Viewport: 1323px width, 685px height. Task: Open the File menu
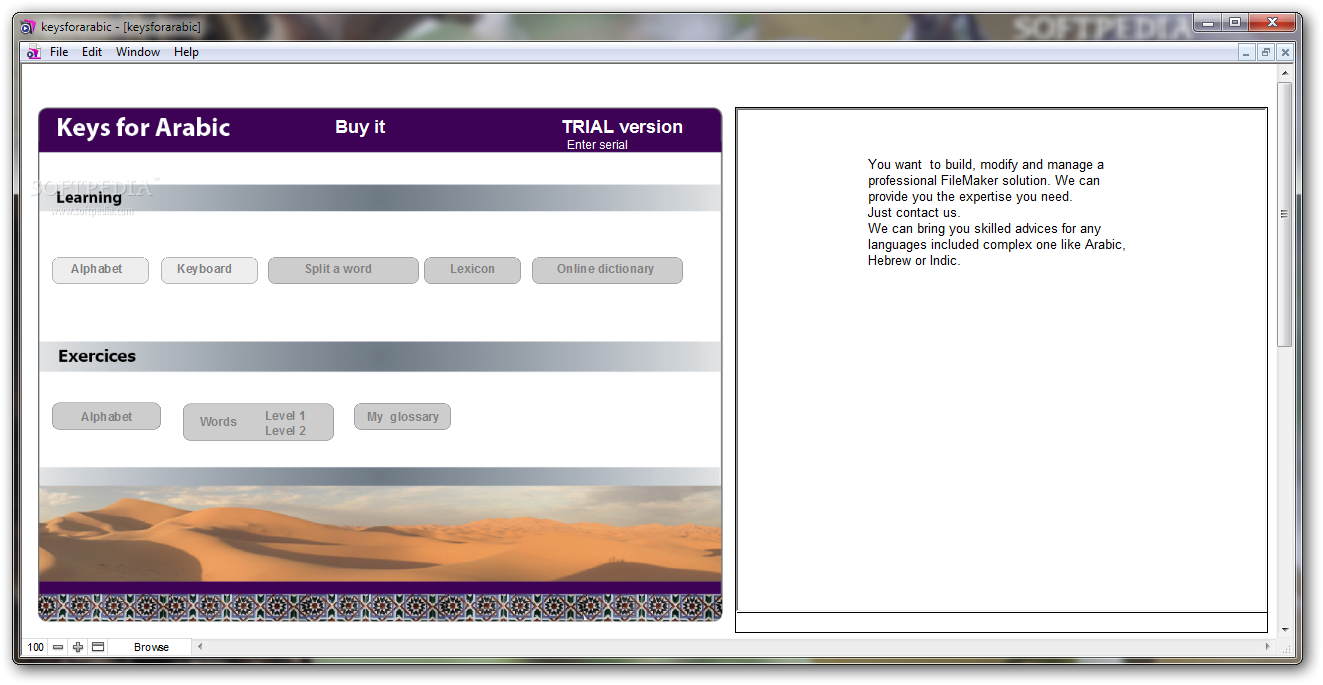59,52
